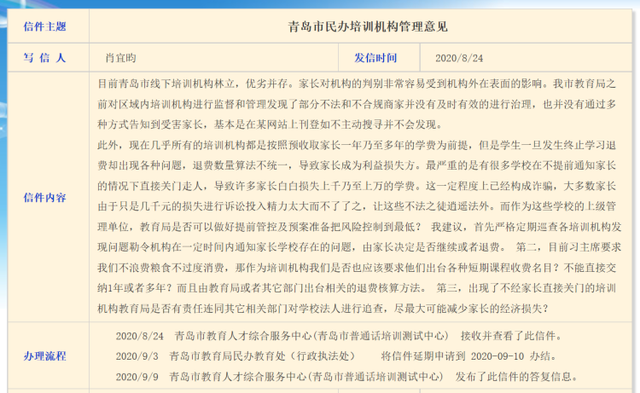Screen dimensions: 640x393
Task: Click the line starting 的情况下直接关门走人
Action: [x=356, y=186]
